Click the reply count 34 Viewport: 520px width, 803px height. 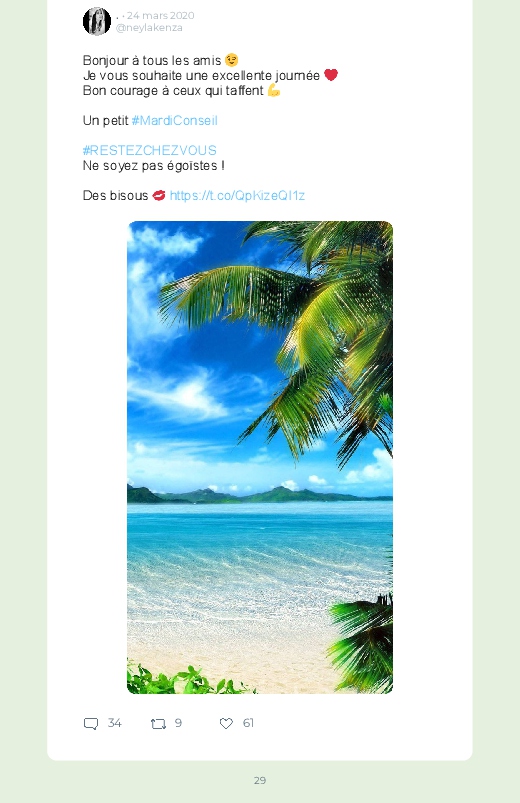tap(114, 723)
